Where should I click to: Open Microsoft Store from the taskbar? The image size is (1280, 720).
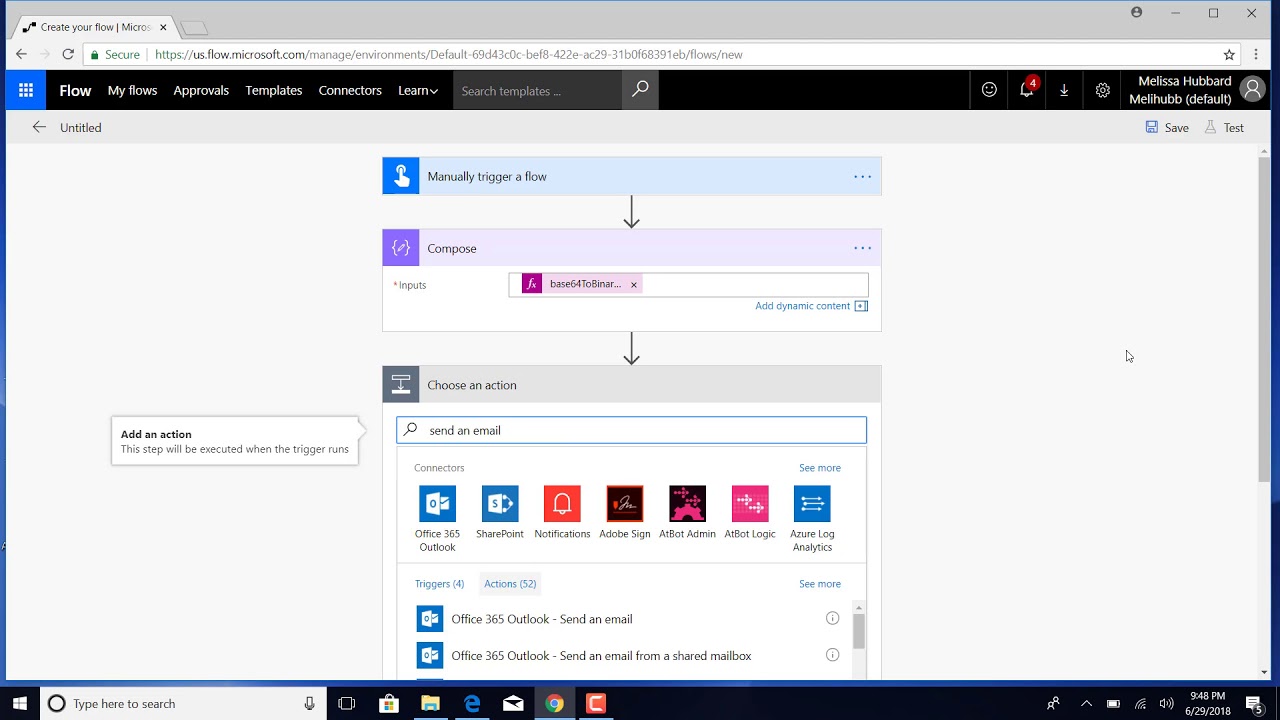click(389, 703)
